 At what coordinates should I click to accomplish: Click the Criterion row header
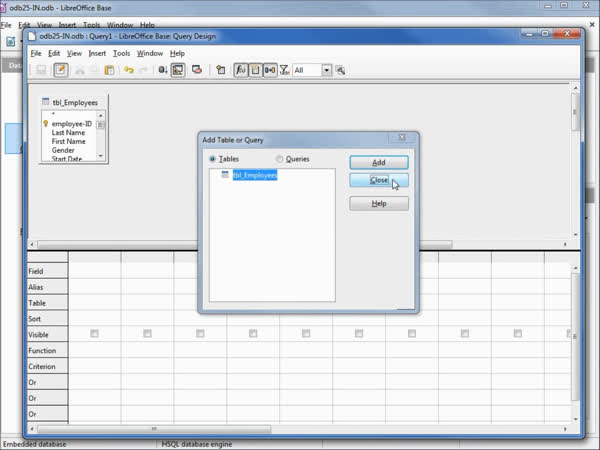pyautogui.click(x=47, y=366)
